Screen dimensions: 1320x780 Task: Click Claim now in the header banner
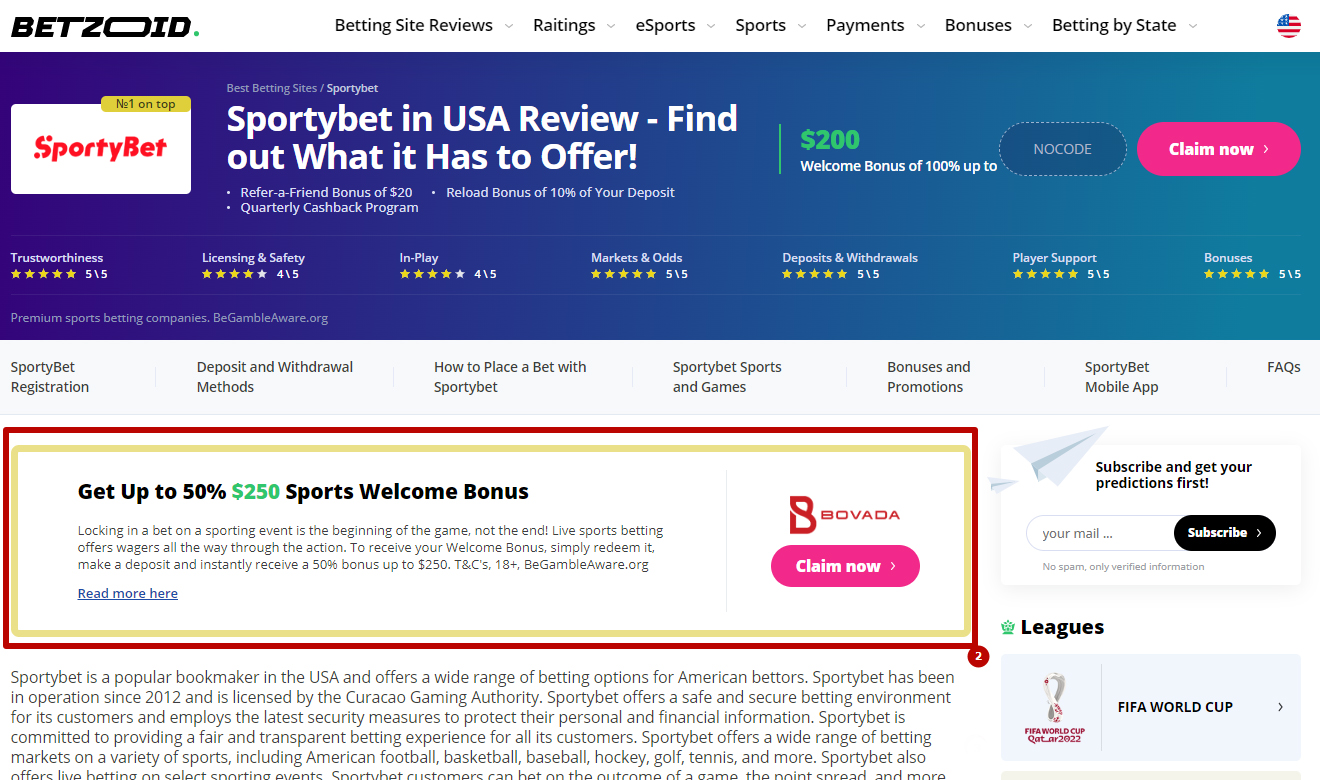[x=1218, y=149]
